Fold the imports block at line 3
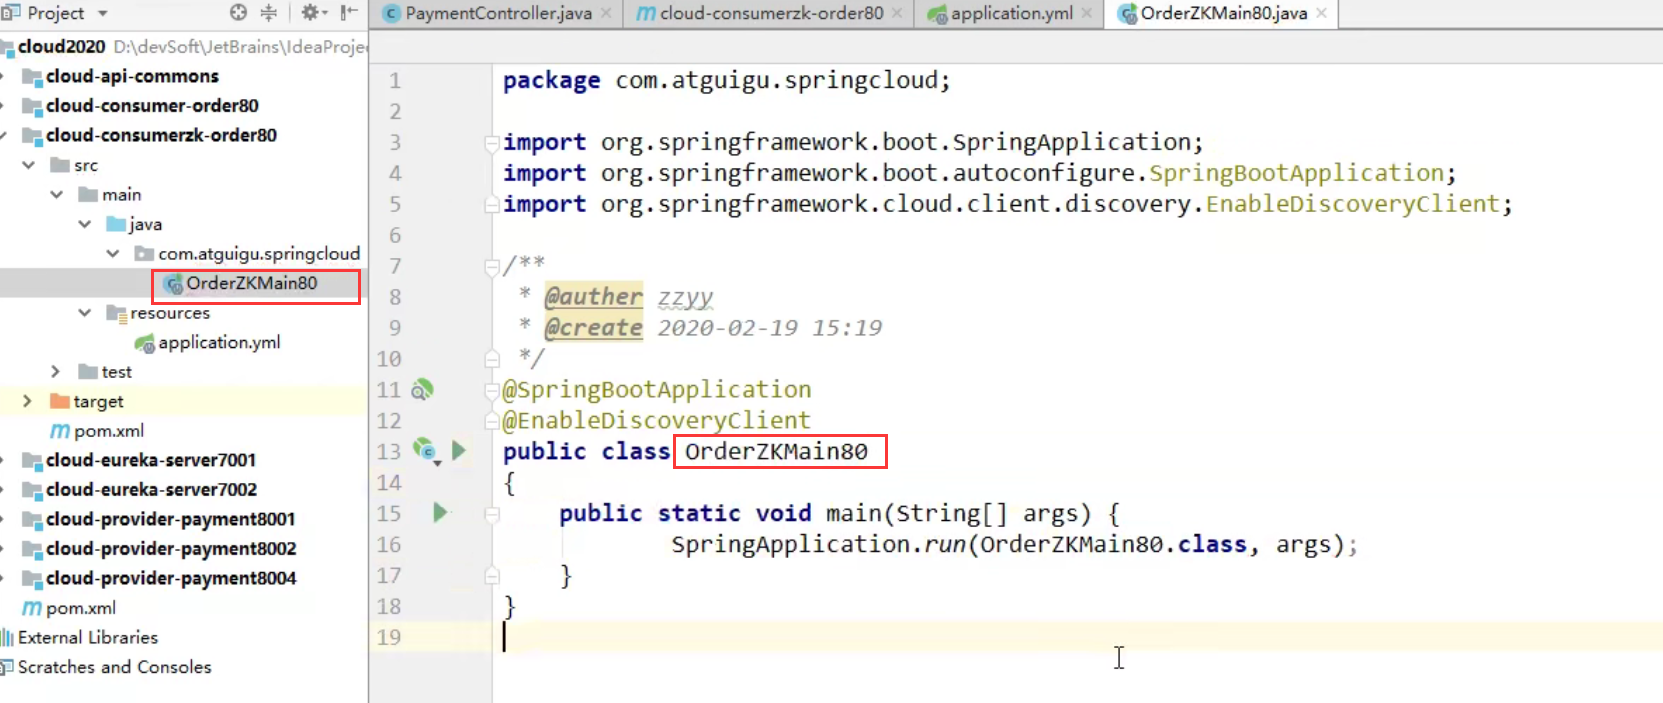1663x703 pixels. tap(492, 143)
